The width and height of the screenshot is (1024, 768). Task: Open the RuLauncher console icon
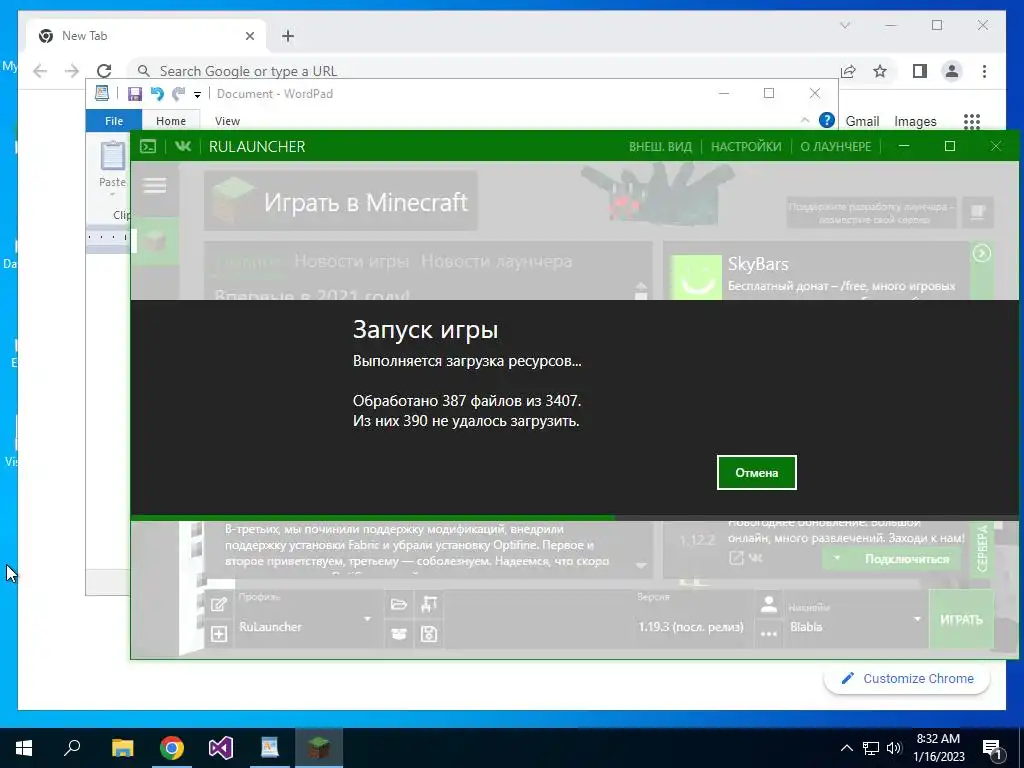pos(148,146)
